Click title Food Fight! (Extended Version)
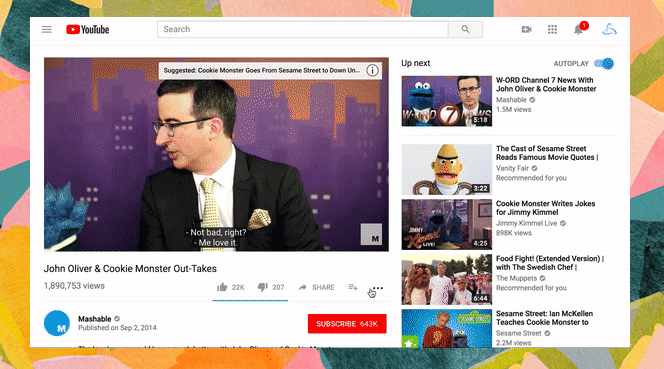The height and width of the screenshot is (369, 664). coord(550,263)
